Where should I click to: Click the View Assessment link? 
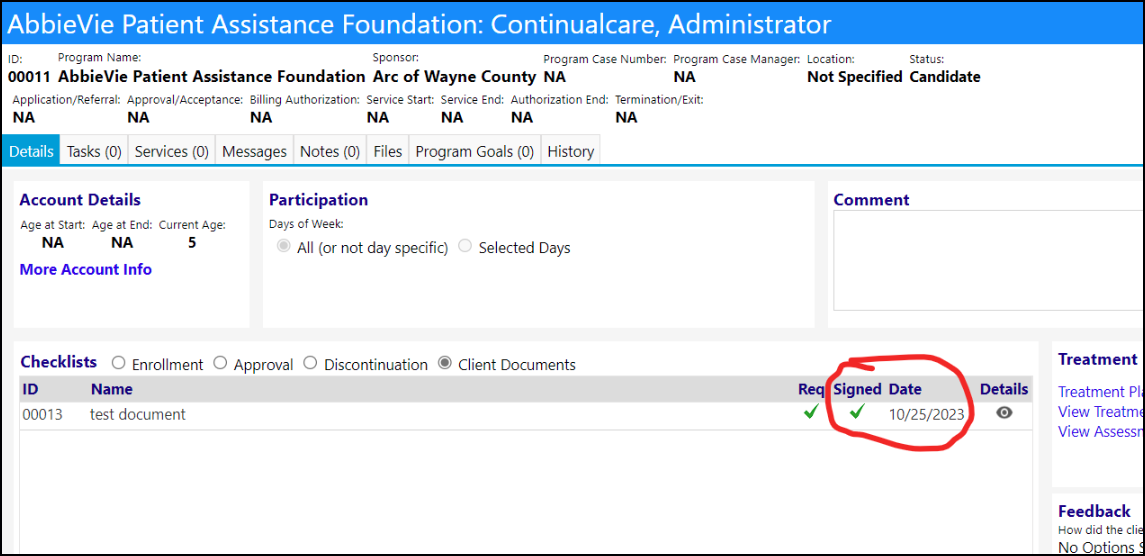click(1101, 431)
